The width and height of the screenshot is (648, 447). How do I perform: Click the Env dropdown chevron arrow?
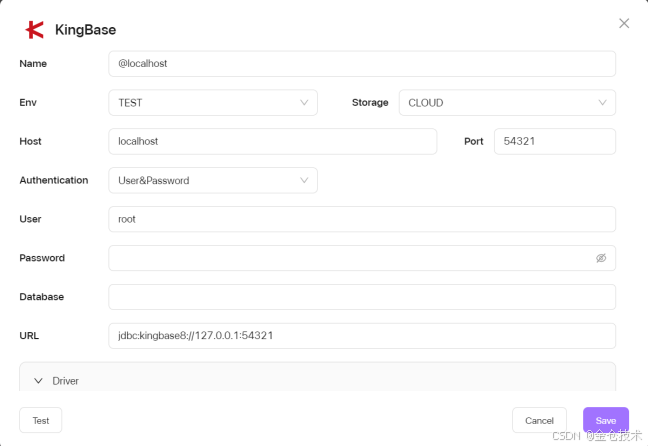pyautogui.click(x=304, y=103)
